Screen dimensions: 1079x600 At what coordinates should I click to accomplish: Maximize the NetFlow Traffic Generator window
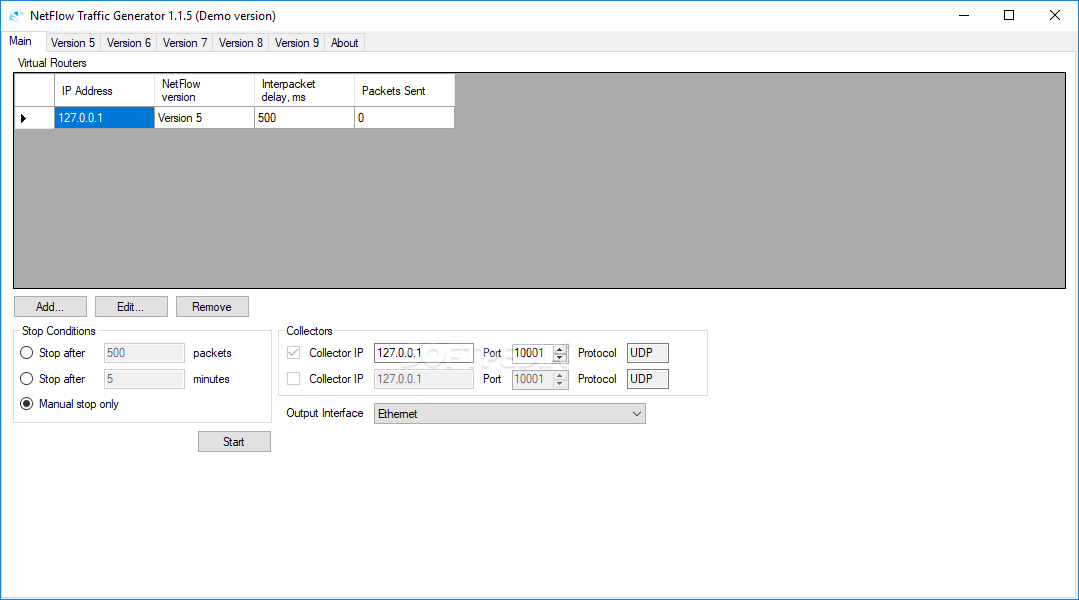[x=1009, y=15]
